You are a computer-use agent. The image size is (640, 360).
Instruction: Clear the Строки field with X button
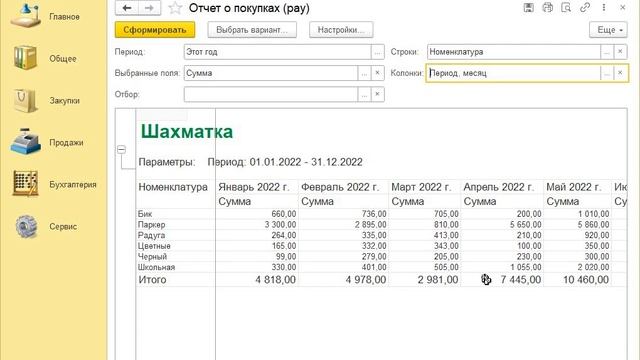(620, 52)
